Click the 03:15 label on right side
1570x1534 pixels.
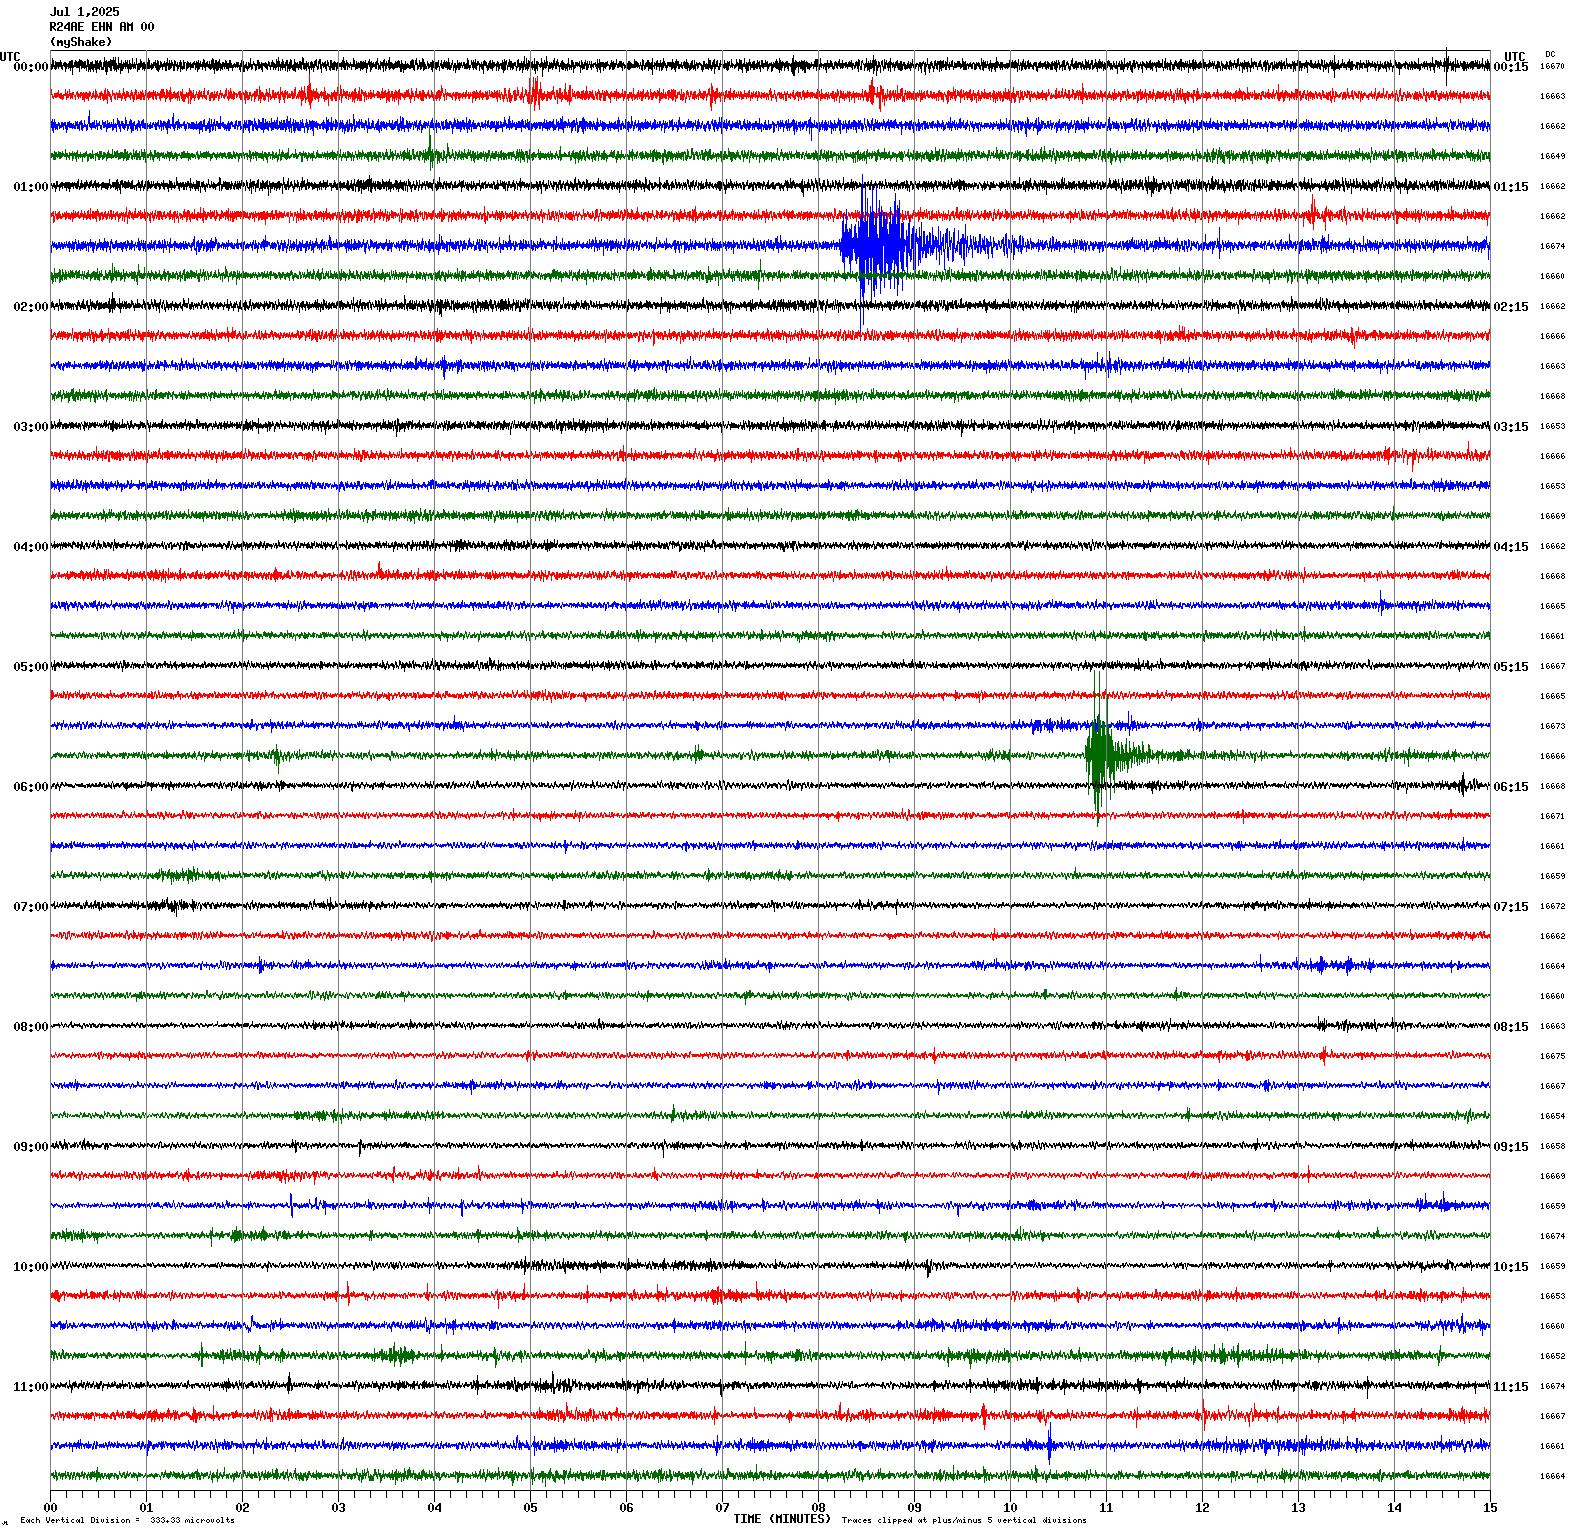[1511, 427]
